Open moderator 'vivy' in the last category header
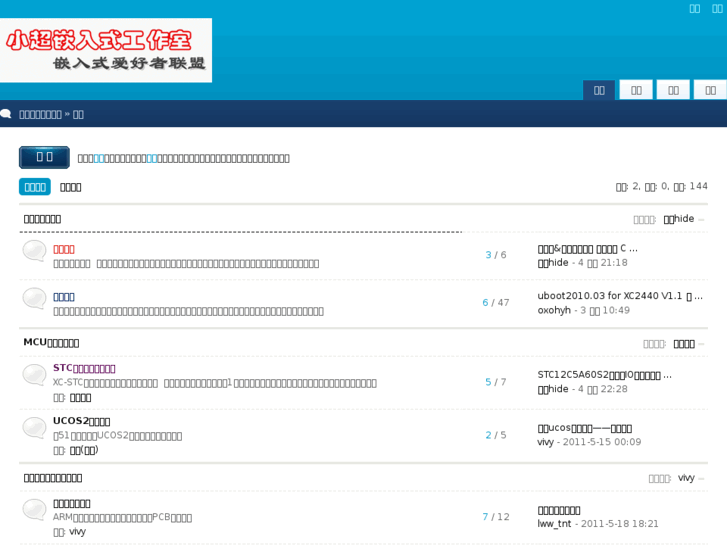 point(686,478)
